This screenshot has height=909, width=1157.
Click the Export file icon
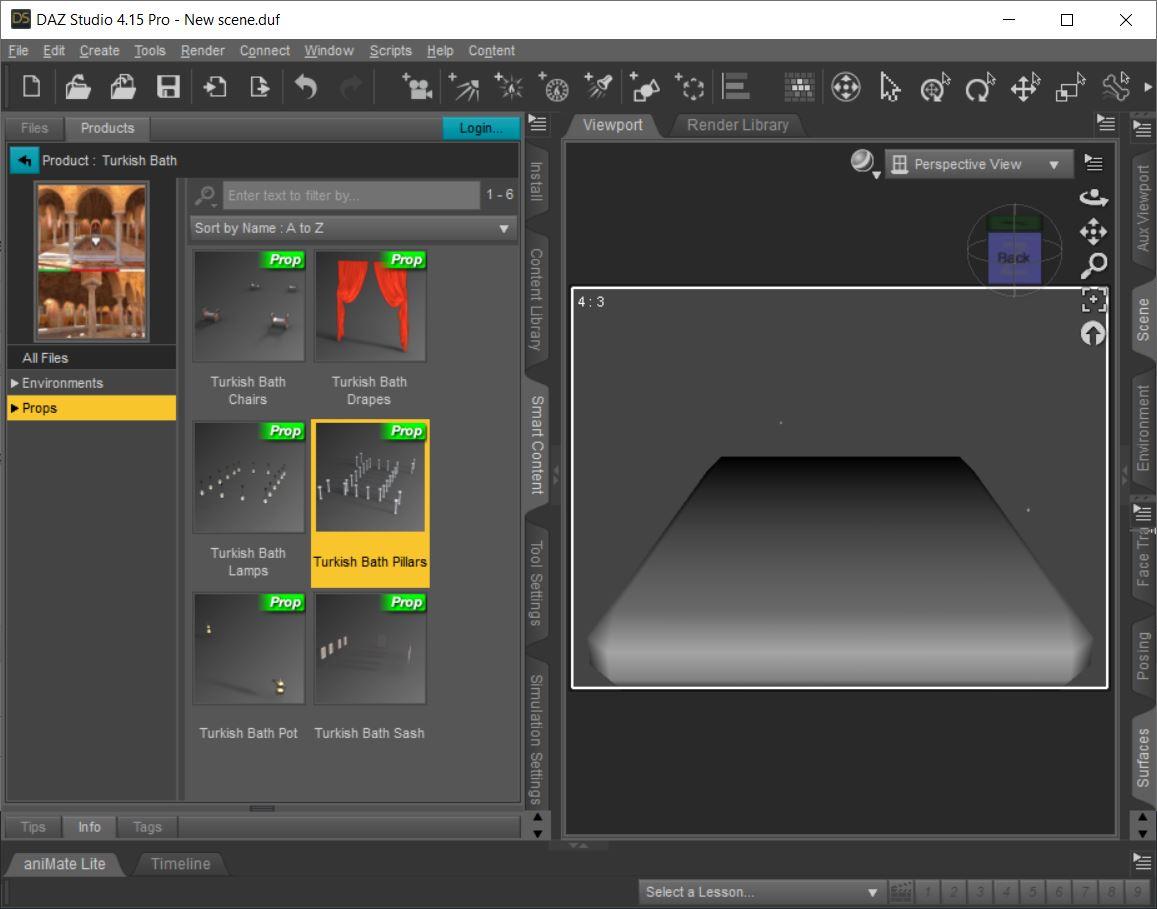pos(260,87)
